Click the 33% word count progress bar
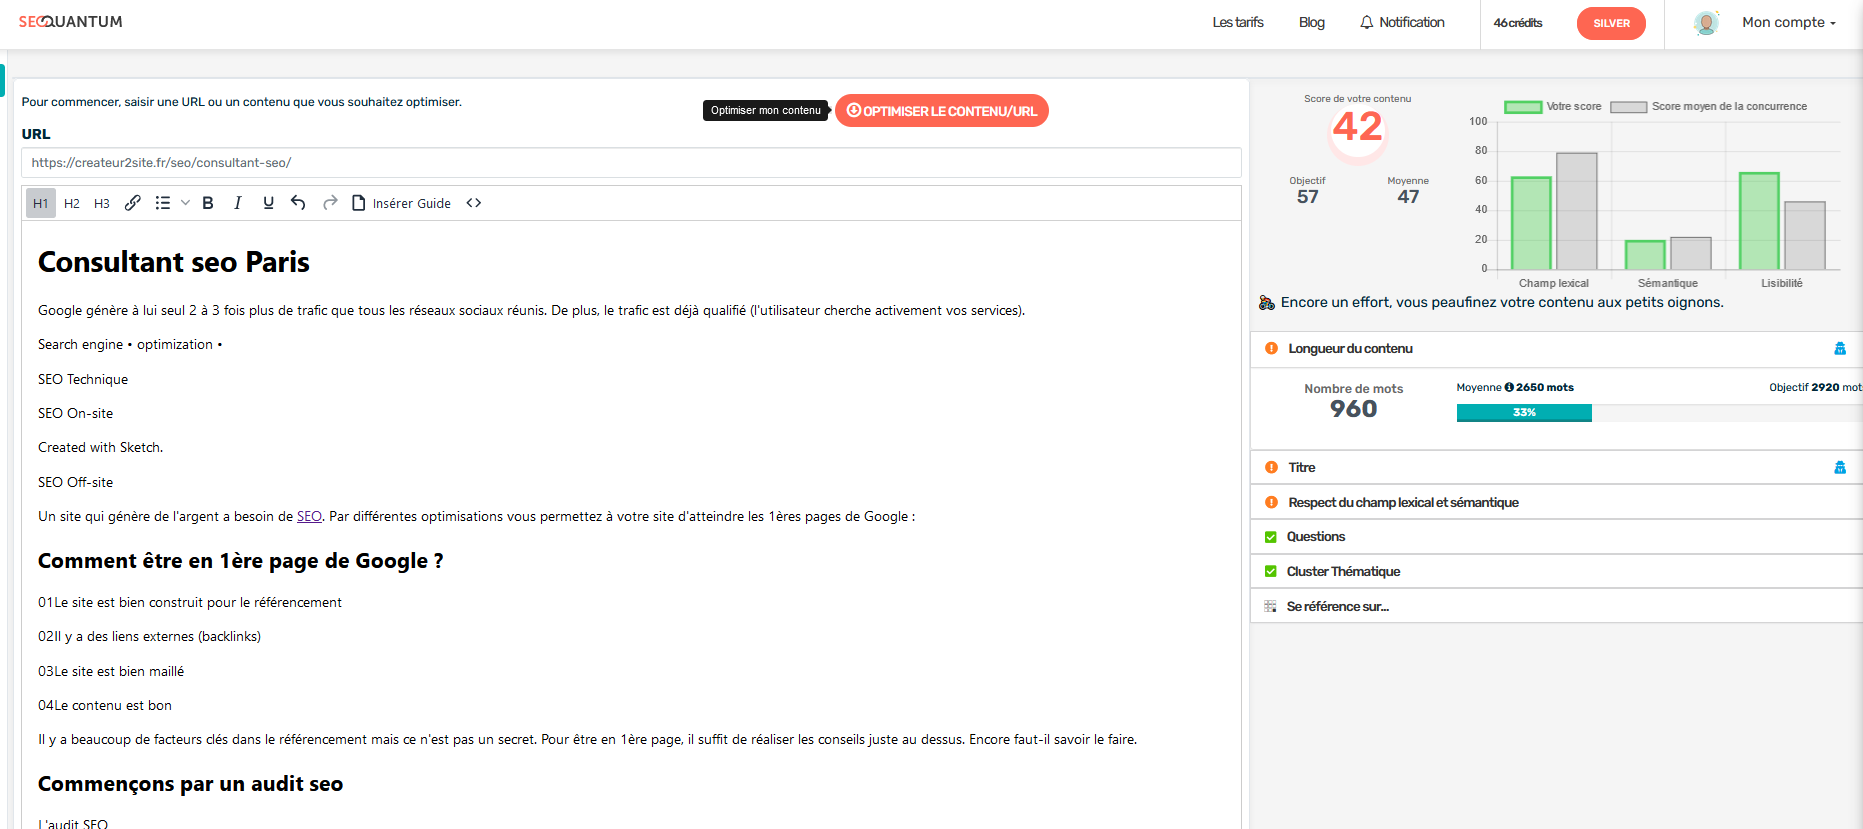The width and height of the screenshot is (1863, 829). pos(1523,413)
